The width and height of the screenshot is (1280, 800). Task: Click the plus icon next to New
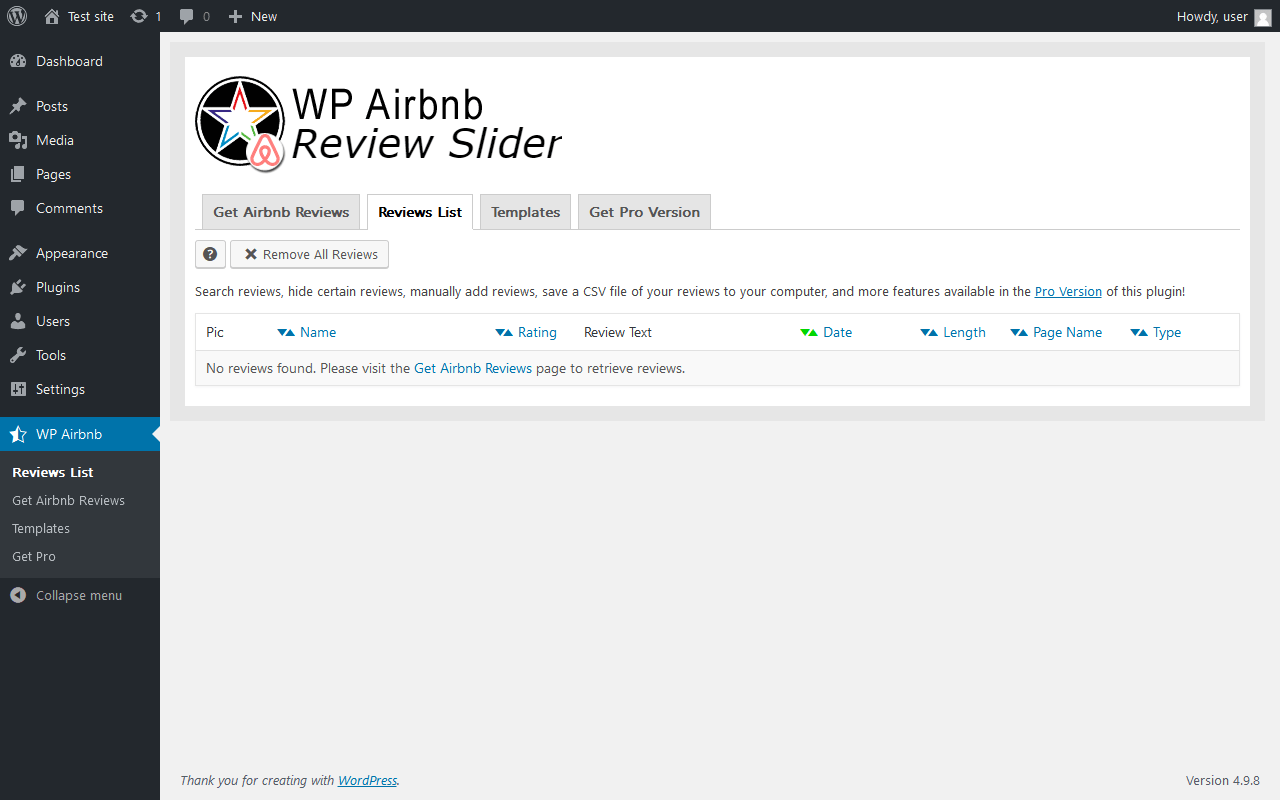[235, 16]
